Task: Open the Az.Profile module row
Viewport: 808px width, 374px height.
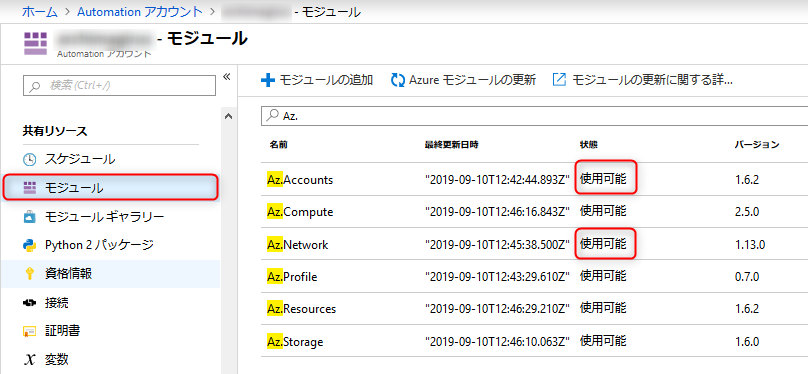Action: (534, 277)
